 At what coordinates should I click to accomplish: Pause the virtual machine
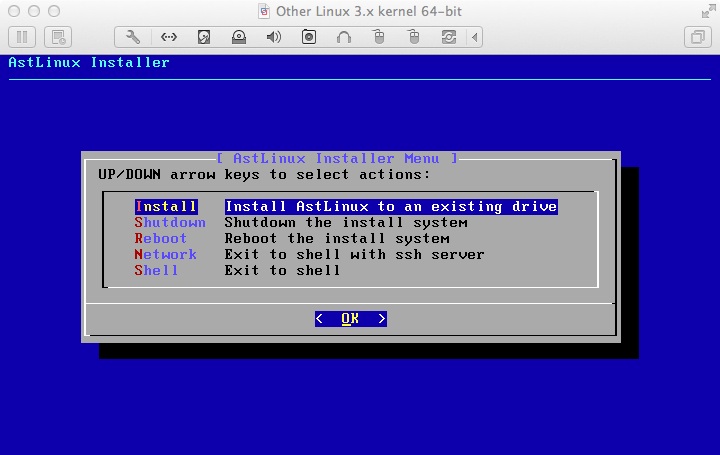tap(22, 37)
